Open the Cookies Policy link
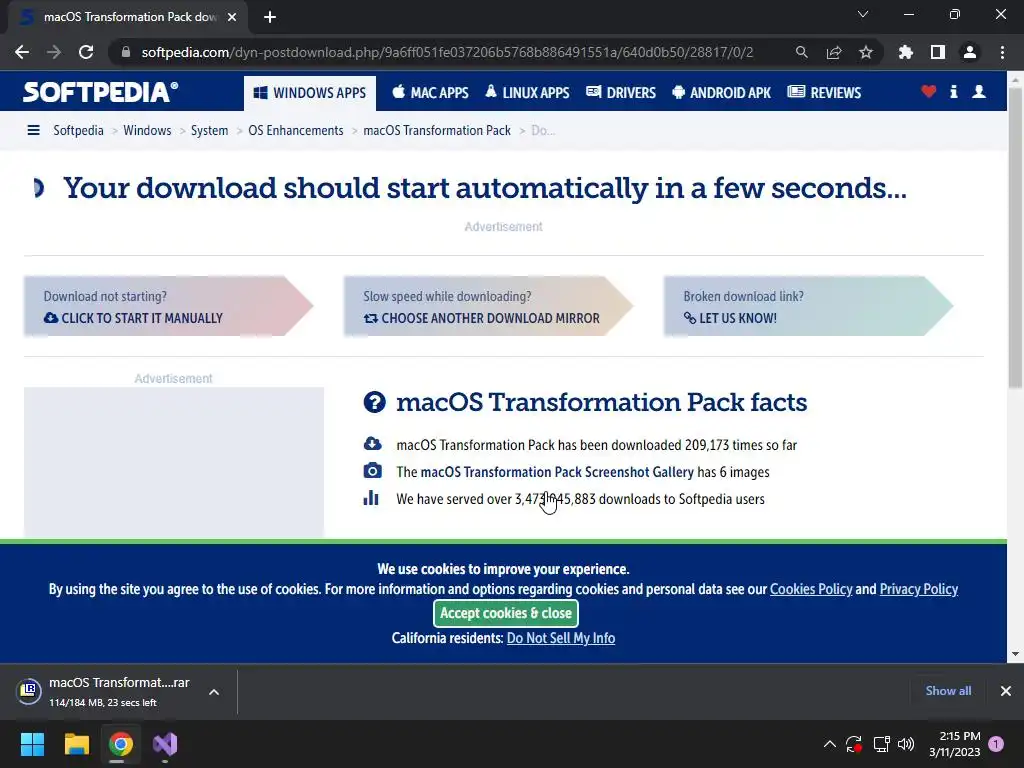 click(x=811, y=589)
